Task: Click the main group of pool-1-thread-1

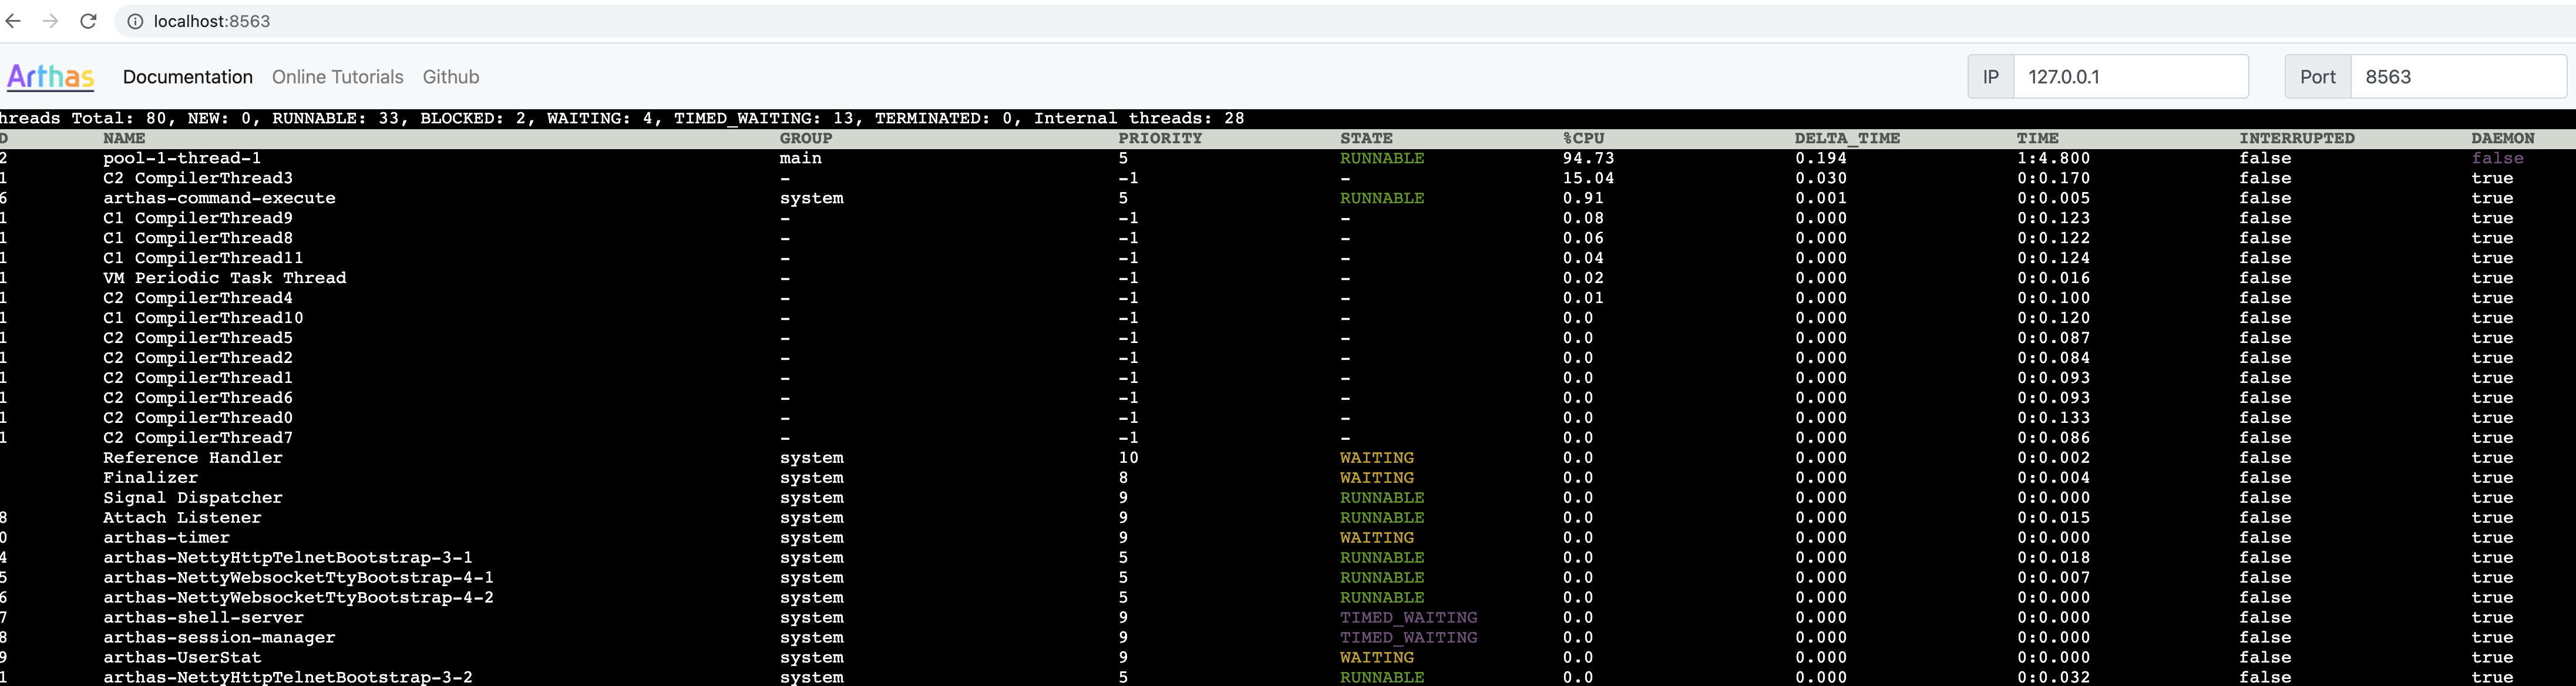Action: (x=801, y=158)
